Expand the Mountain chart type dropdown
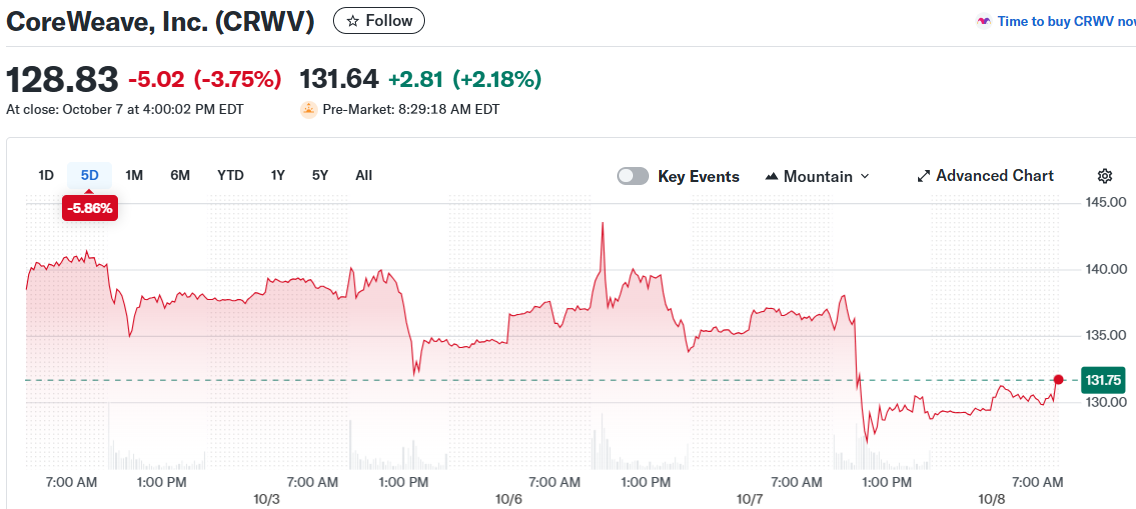Screen dimensions: 1136x509 865,177
